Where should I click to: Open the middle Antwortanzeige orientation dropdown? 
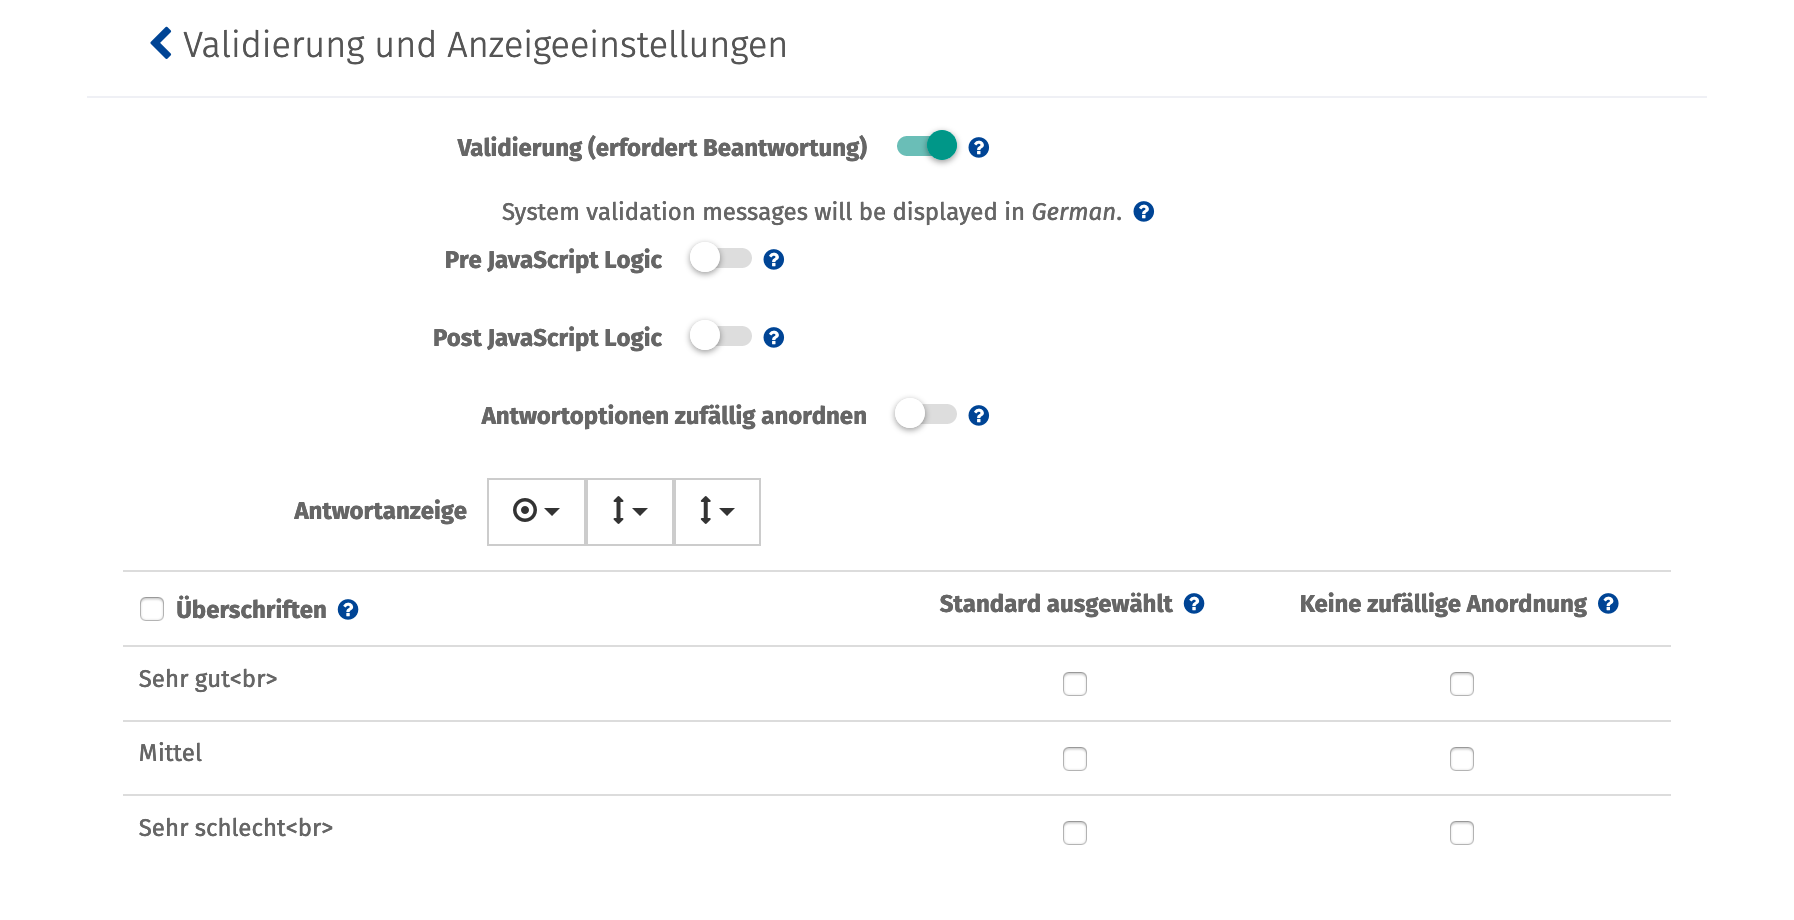[629, 512]
